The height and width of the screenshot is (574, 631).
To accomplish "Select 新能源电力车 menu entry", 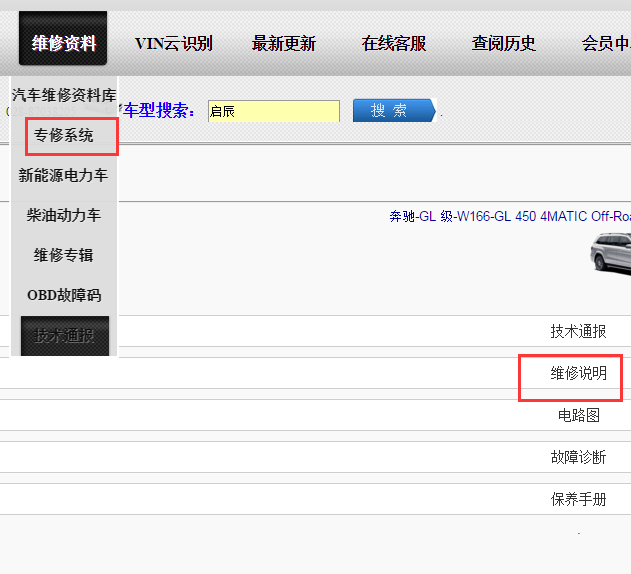I will coord(64,175).
